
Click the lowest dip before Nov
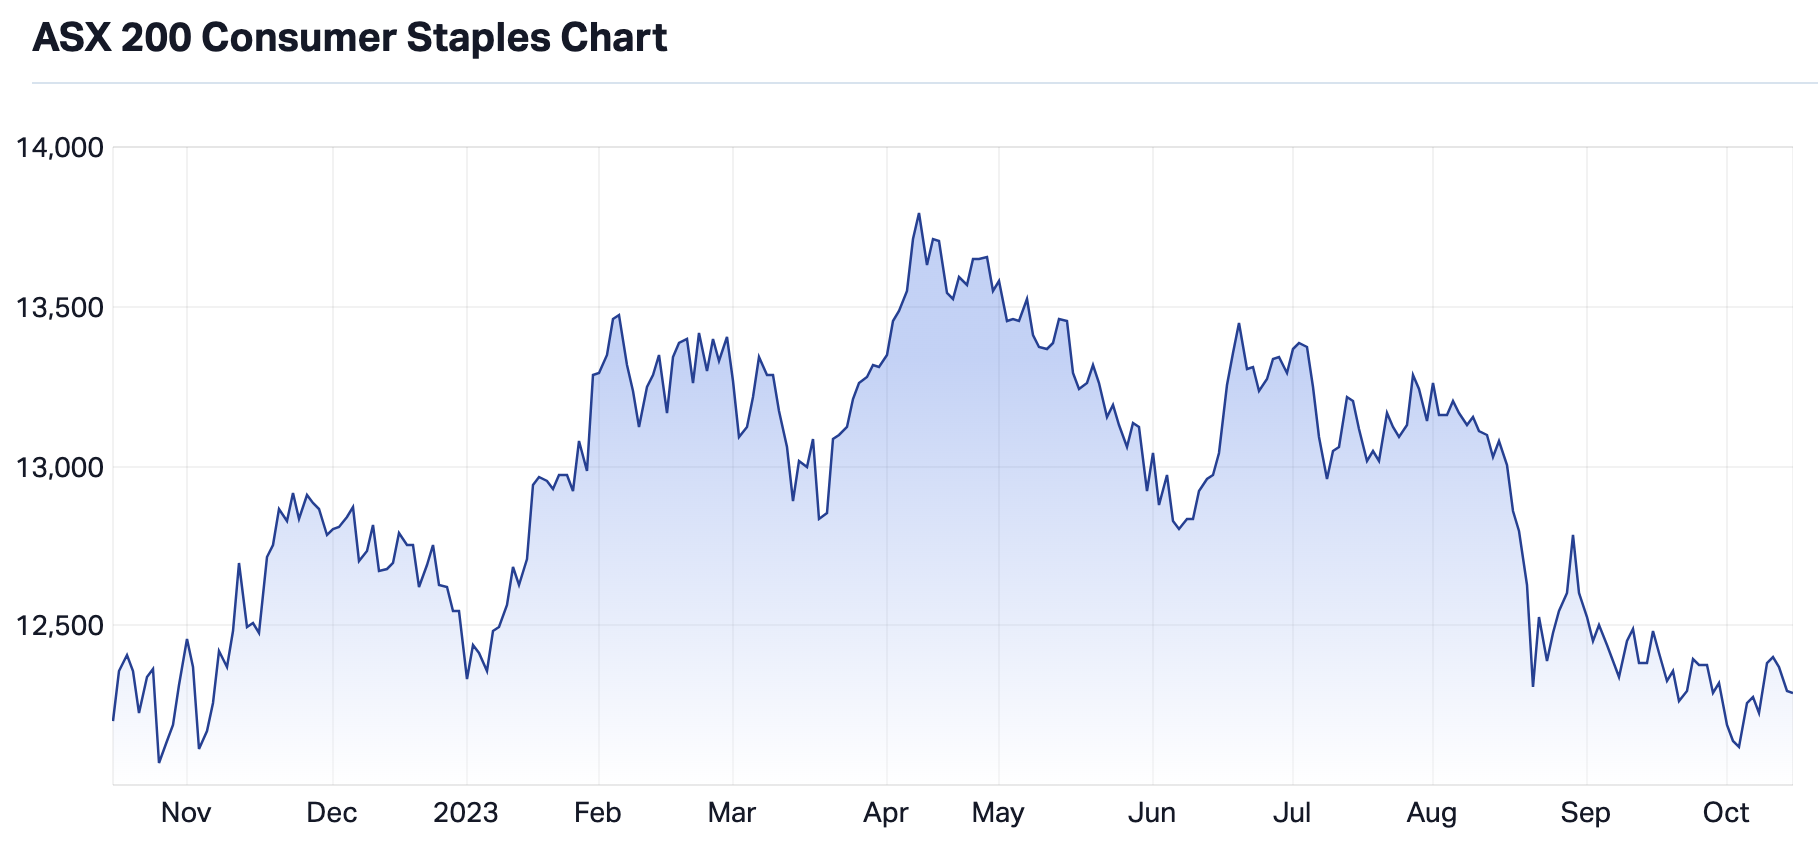[159, 762]
